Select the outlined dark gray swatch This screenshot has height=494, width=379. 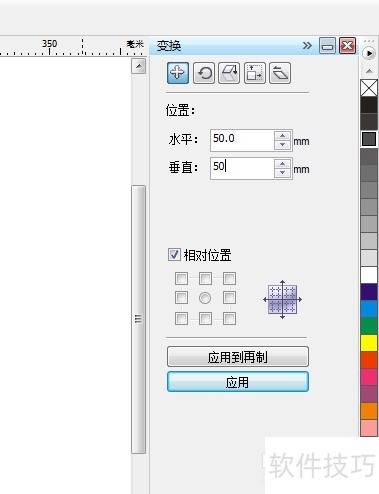pos(369,139)
